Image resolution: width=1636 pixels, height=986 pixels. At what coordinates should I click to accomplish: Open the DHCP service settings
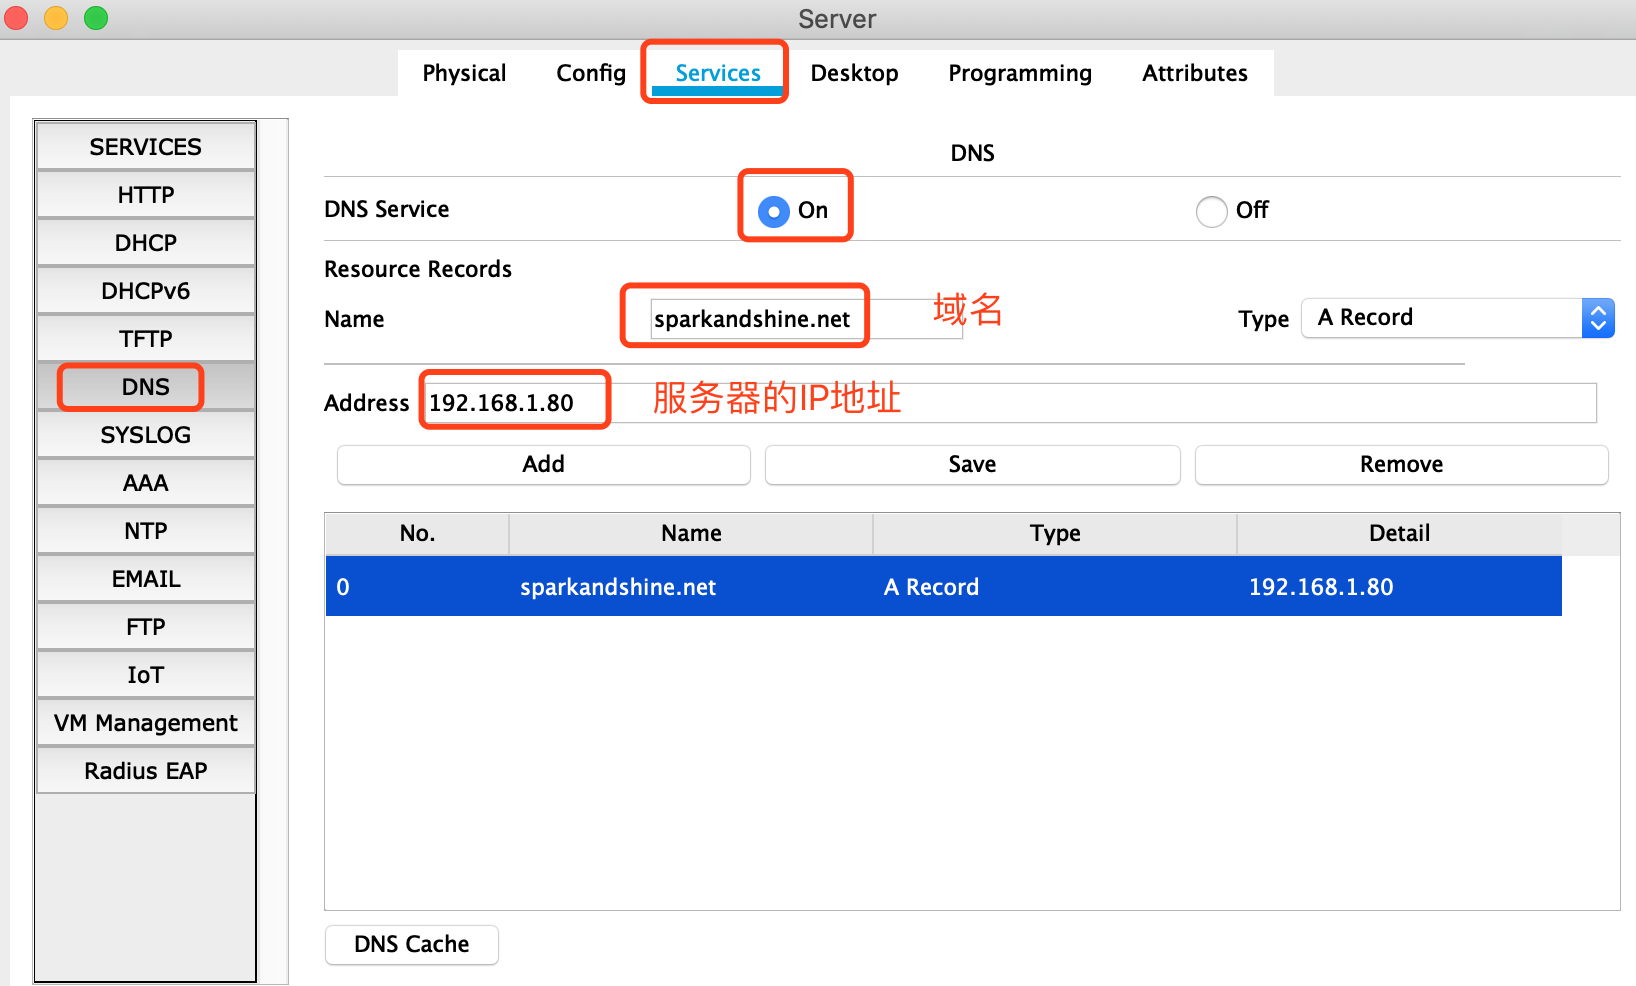145,242
